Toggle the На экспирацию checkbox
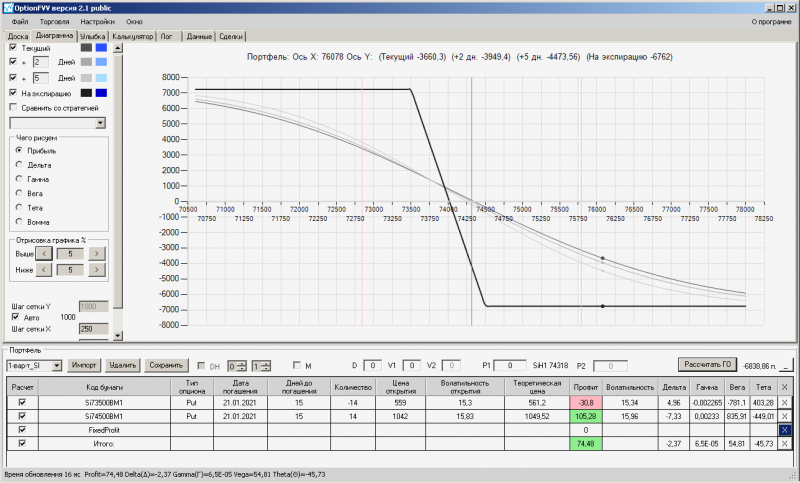Image resolution: width=800 pixels, height=483 pixels. pos(13,93)
